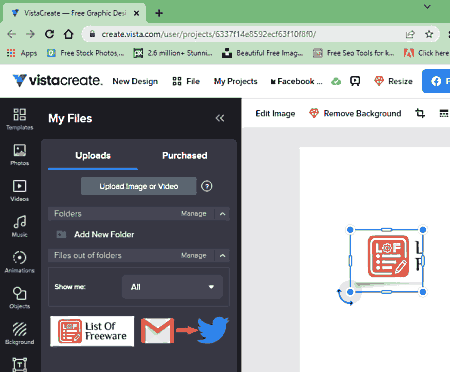Click the top-left resize handle of selection
450x372 pixels.
click(x=350, y=230)
